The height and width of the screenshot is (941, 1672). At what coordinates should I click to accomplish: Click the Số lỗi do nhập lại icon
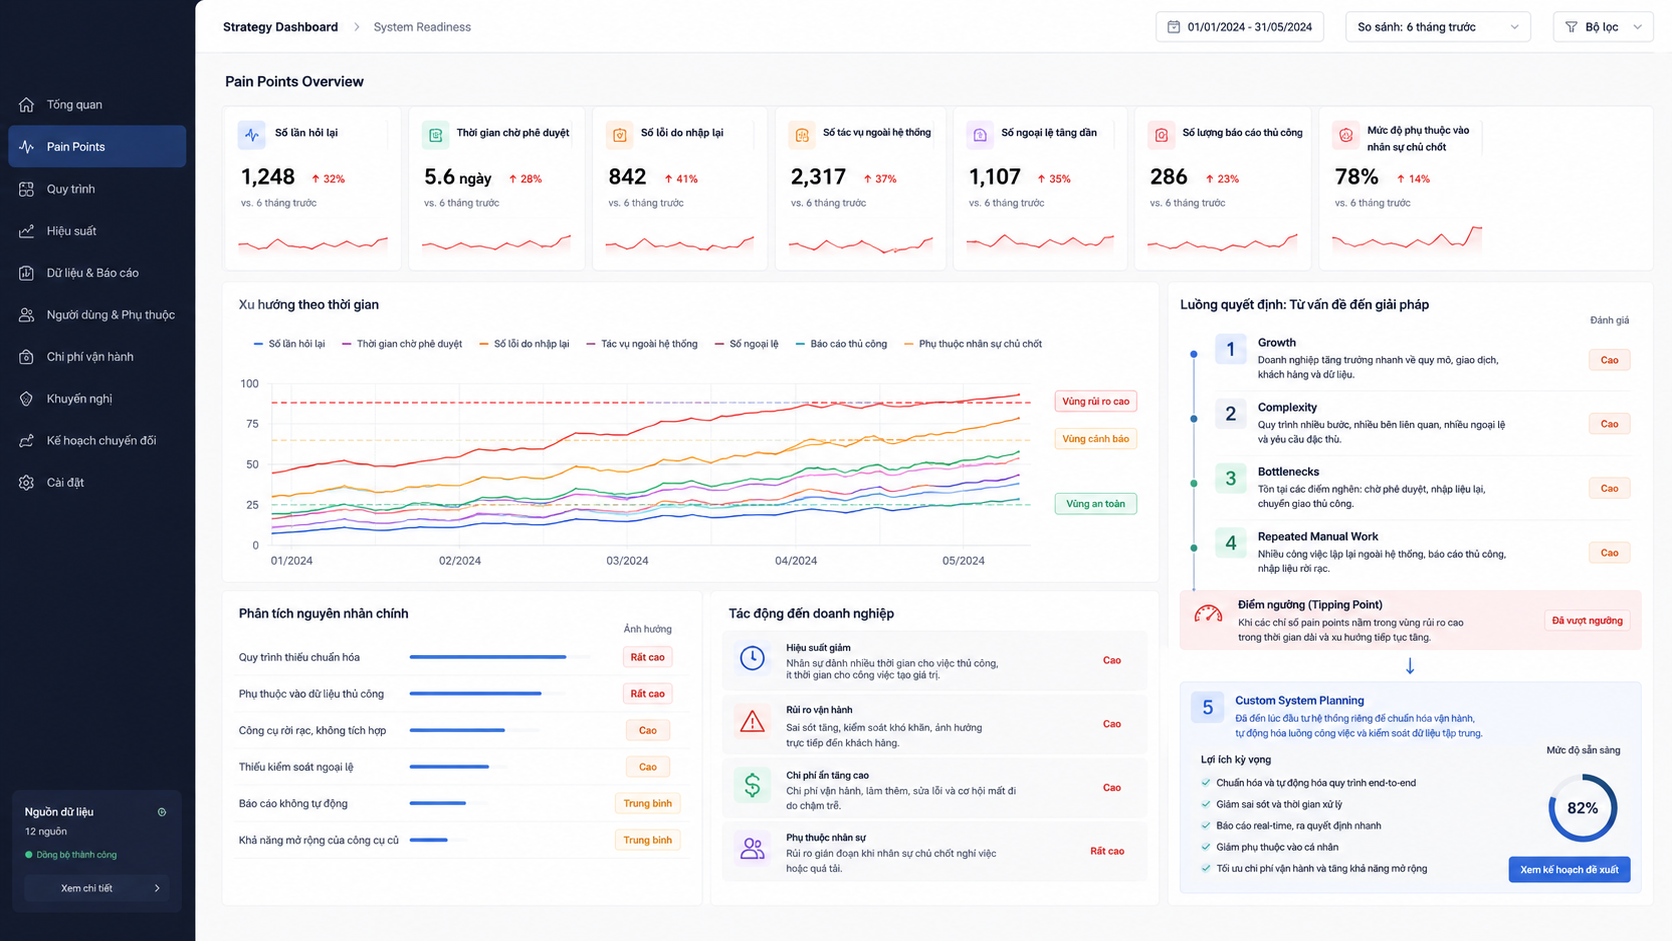[619, 134]
